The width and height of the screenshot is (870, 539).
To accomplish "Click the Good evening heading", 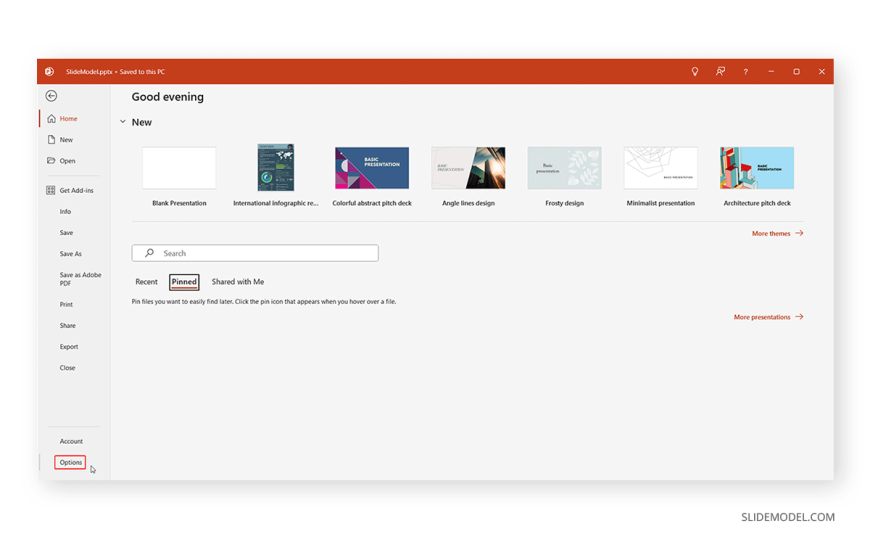I will tap(168, 97).
